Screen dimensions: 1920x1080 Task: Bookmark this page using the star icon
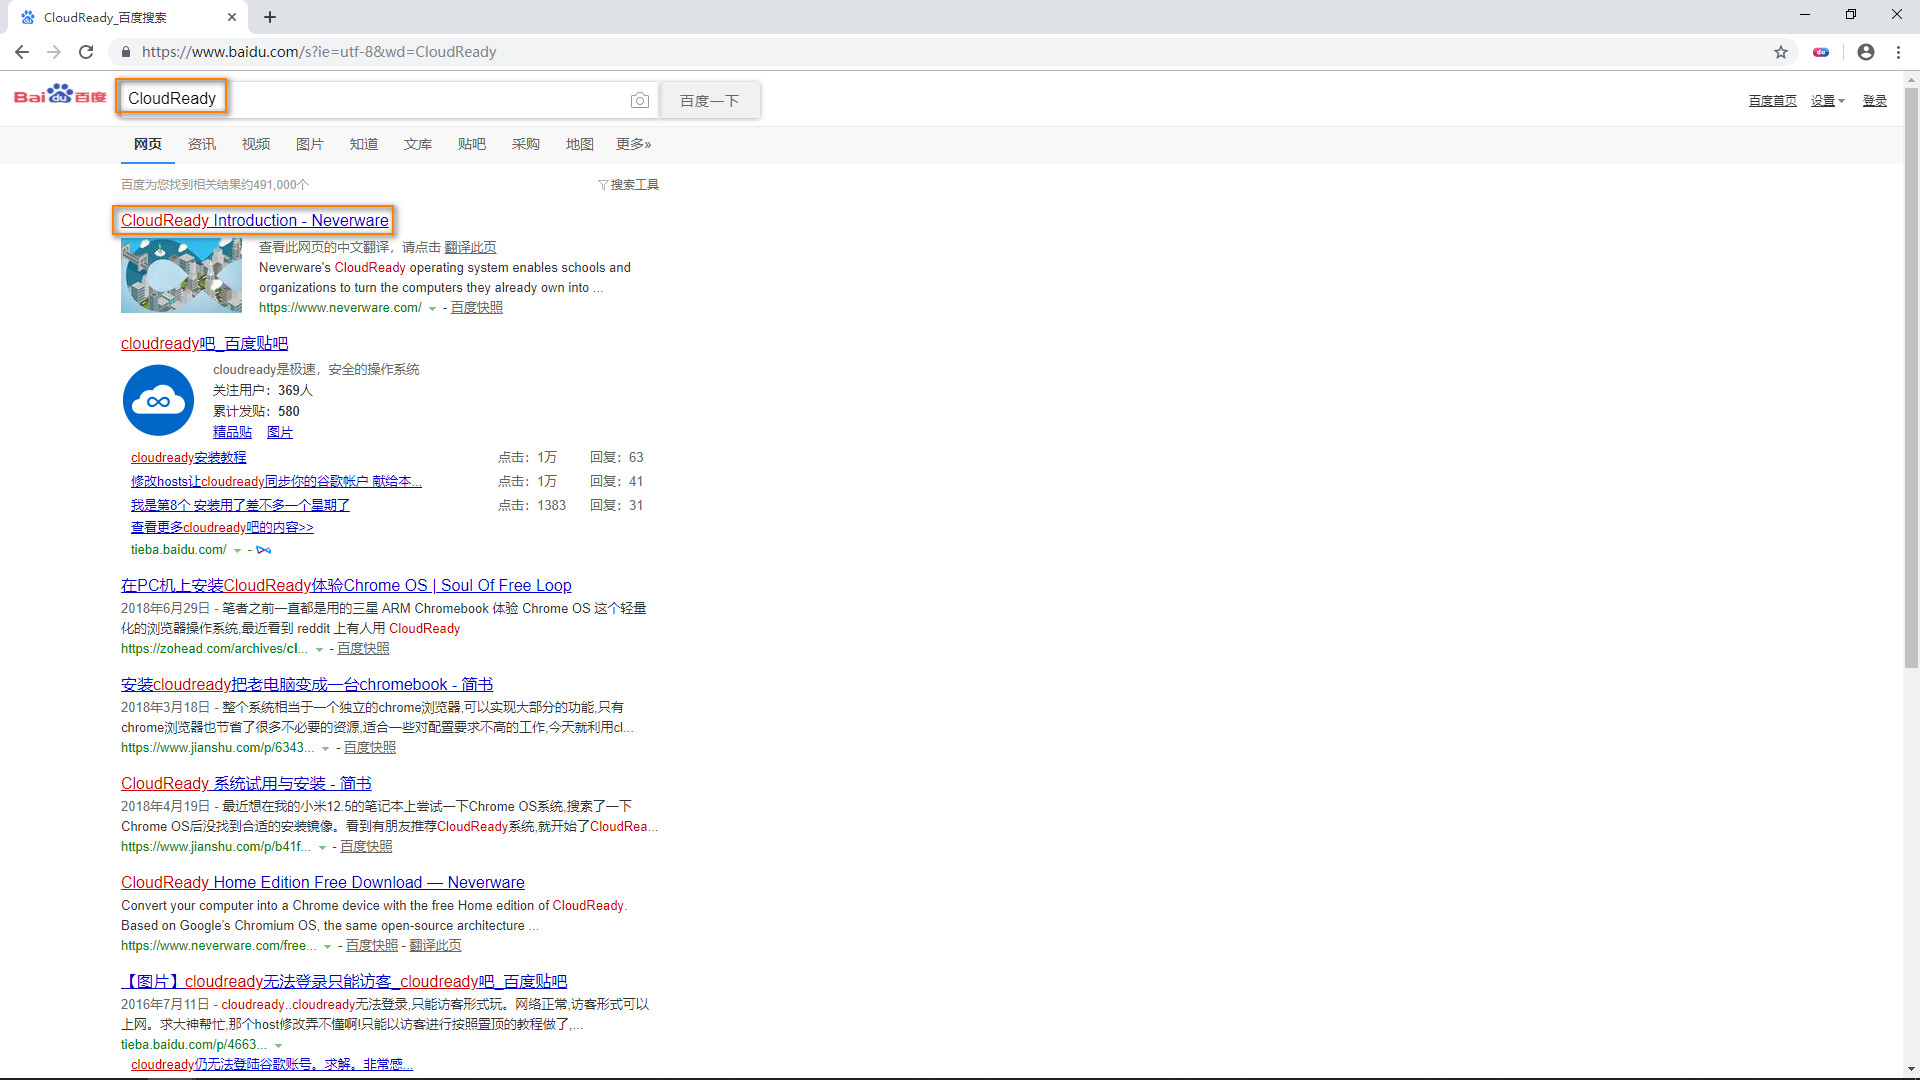click(1782, 51)
